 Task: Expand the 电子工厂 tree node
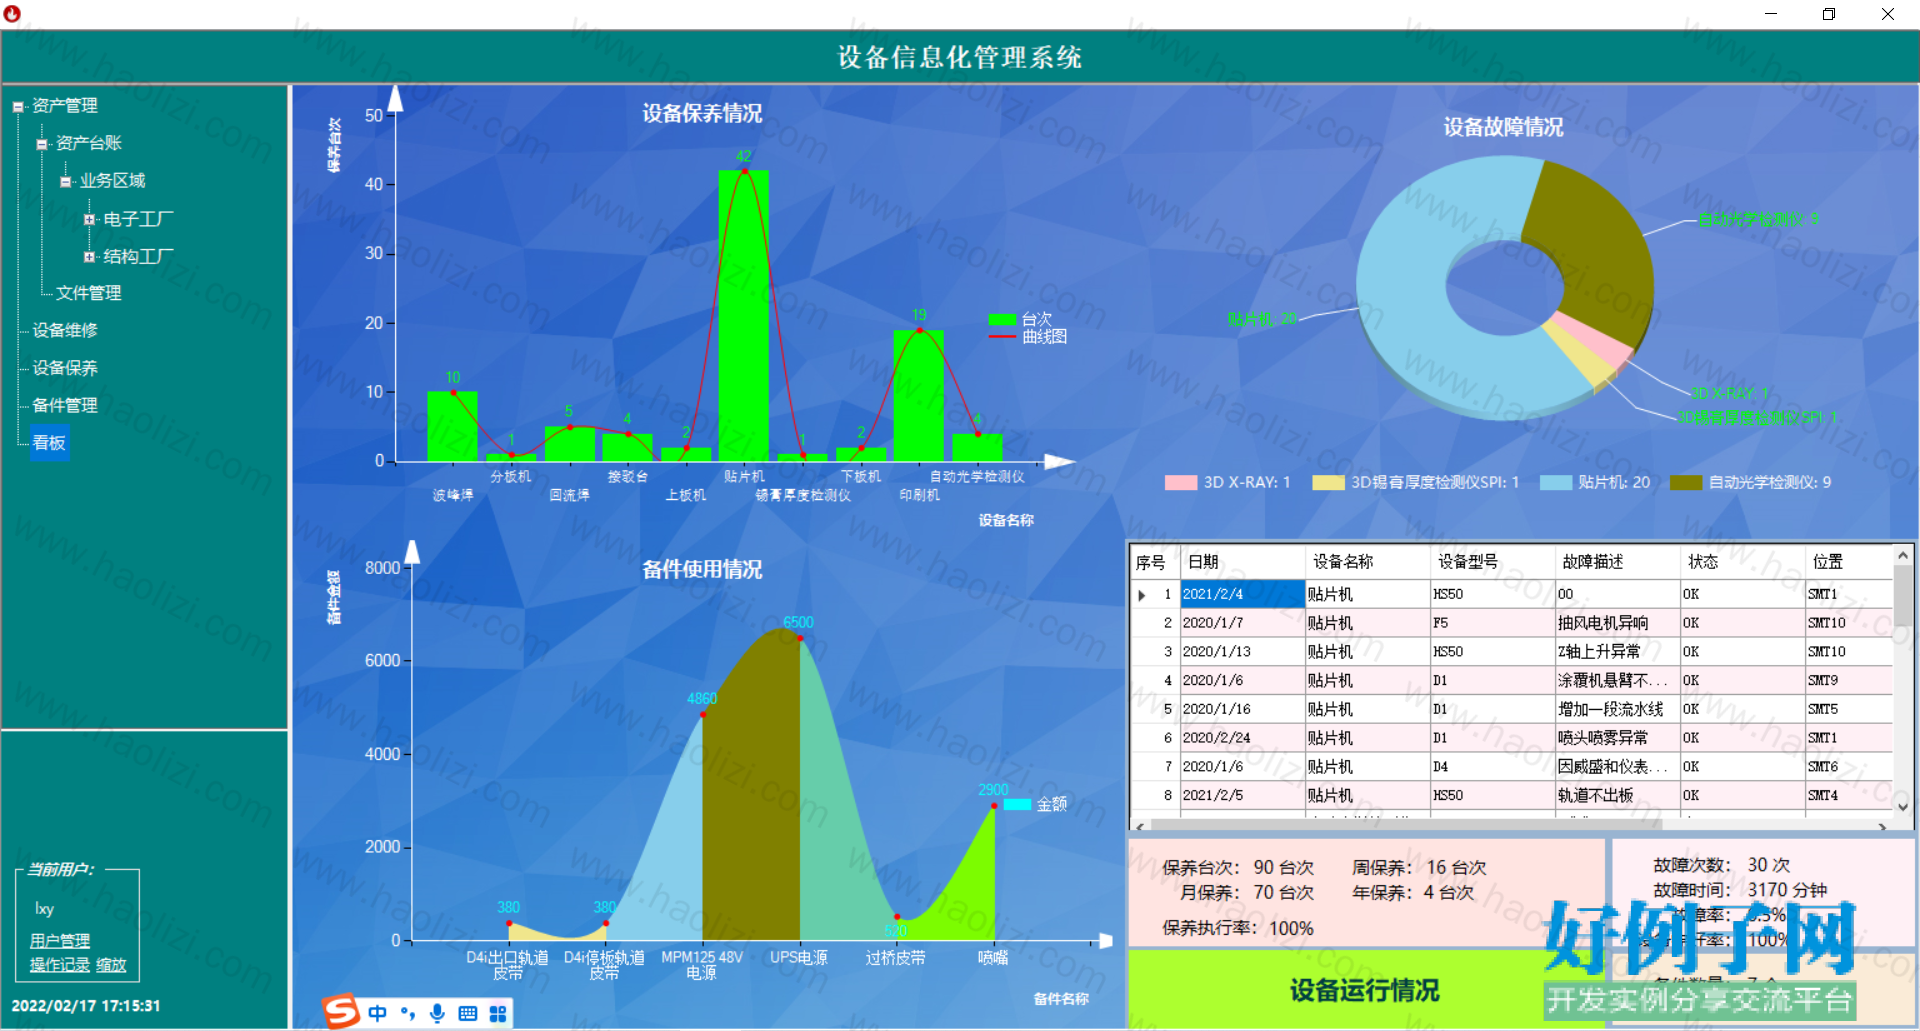pos(90,219)
